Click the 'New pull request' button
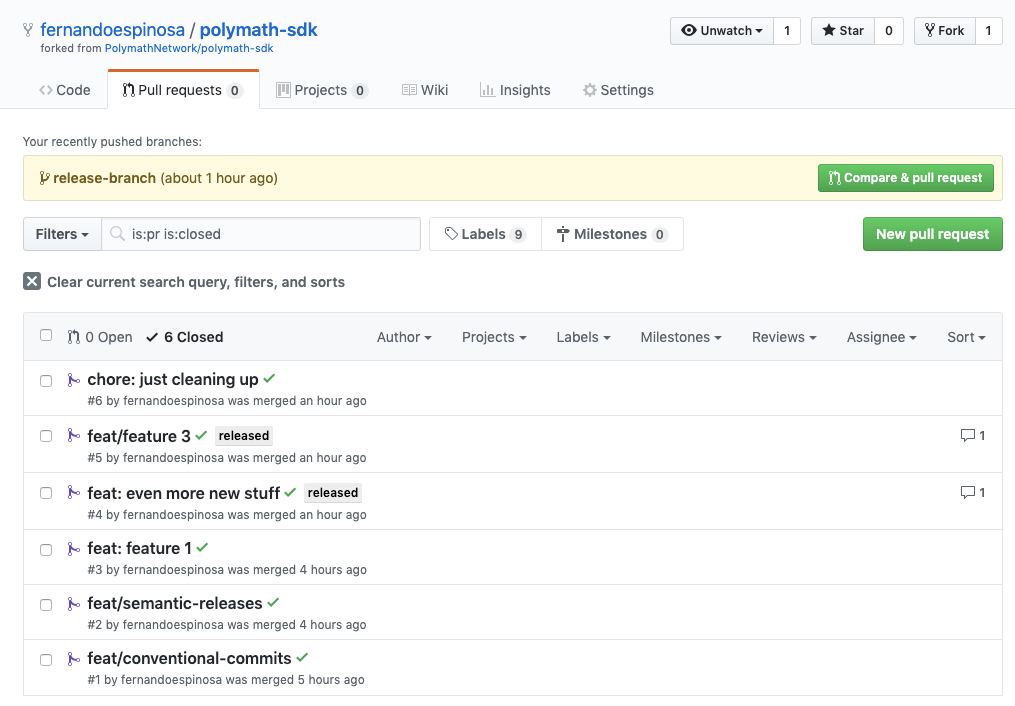 click(x=932, y=234)
